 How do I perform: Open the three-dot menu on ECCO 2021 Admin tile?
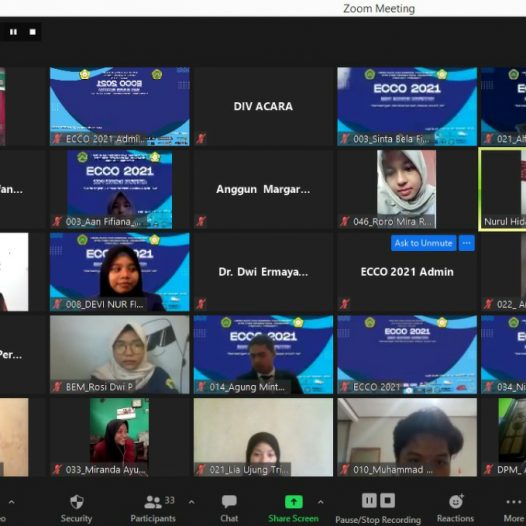click(467, 243)
